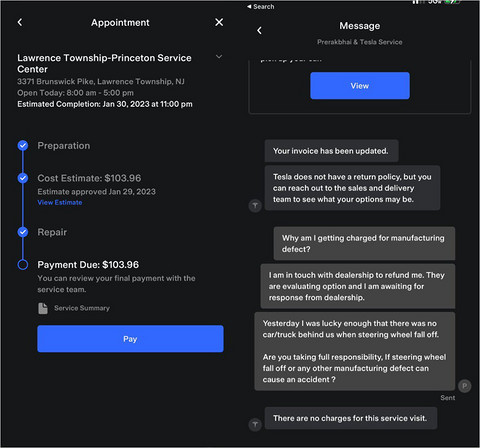Select the Payment Due empty step circle
Viewport: 480px width, 448px height.
23,265
